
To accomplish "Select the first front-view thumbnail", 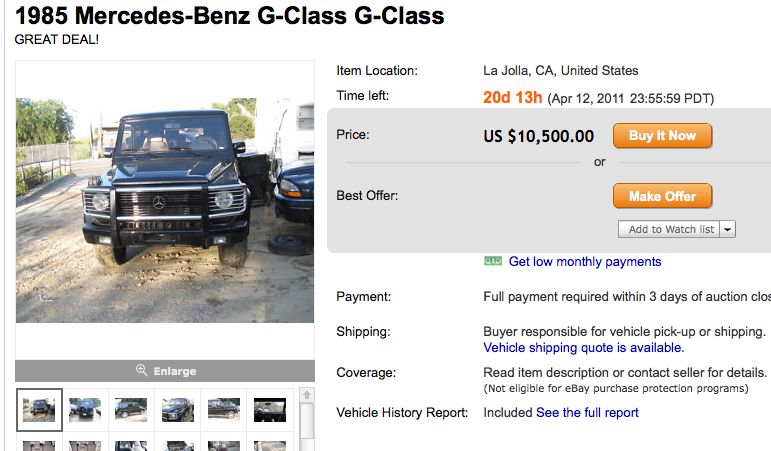I will click(40, 410).
